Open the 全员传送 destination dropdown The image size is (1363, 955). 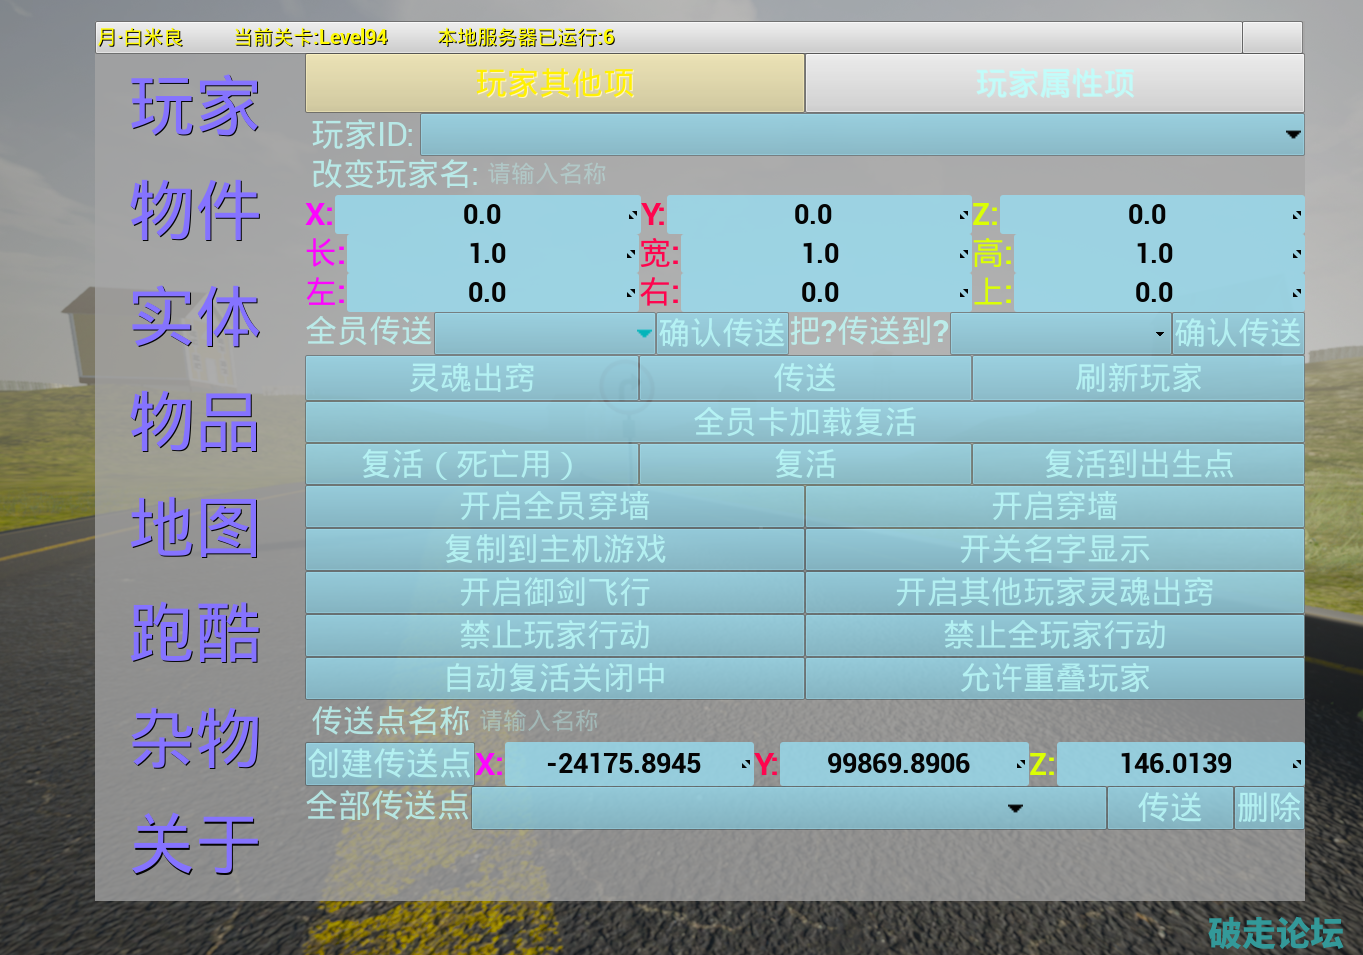[545, 333]
